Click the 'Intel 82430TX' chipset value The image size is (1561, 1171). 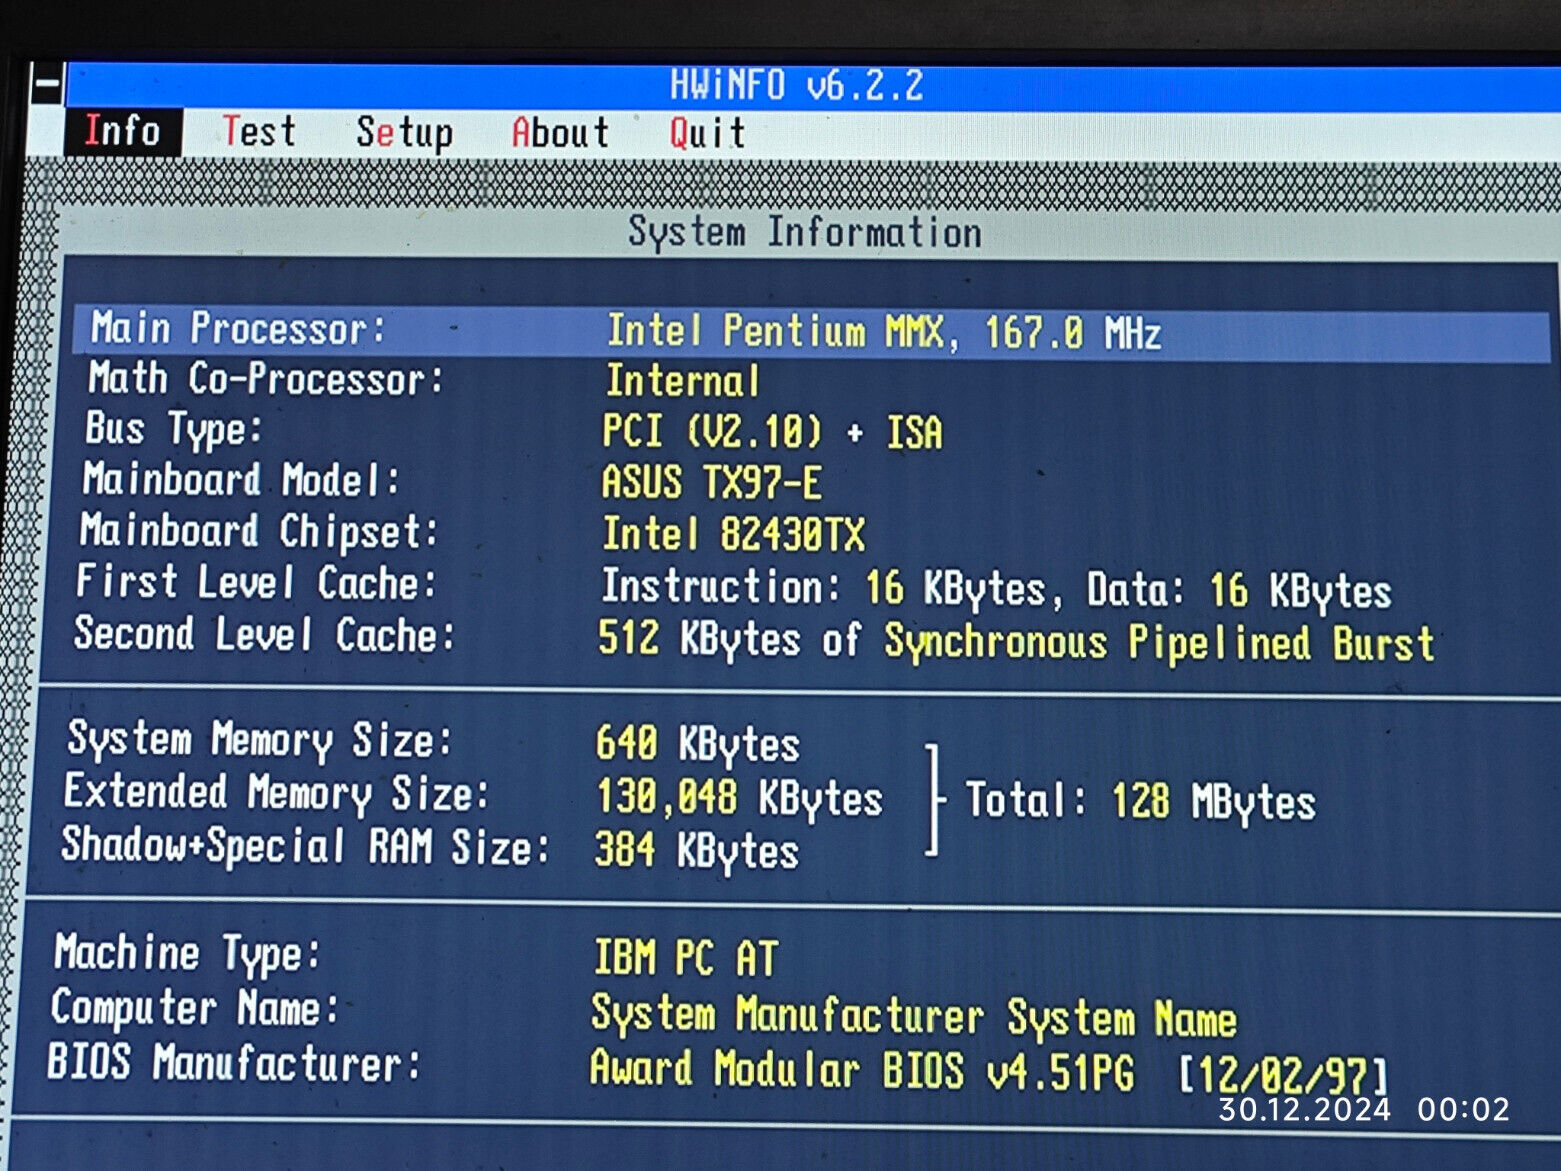click(733, 535)
